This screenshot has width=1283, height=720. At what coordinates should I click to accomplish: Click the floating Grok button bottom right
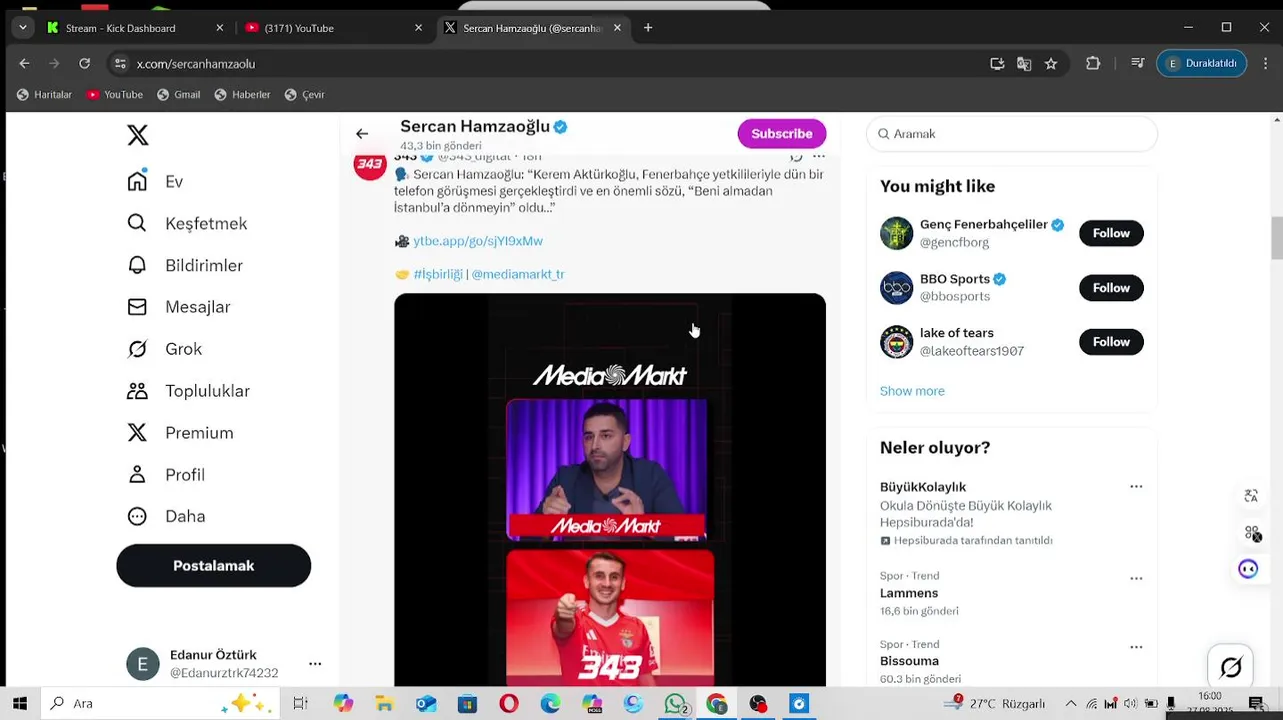(x=1231, y=667)
